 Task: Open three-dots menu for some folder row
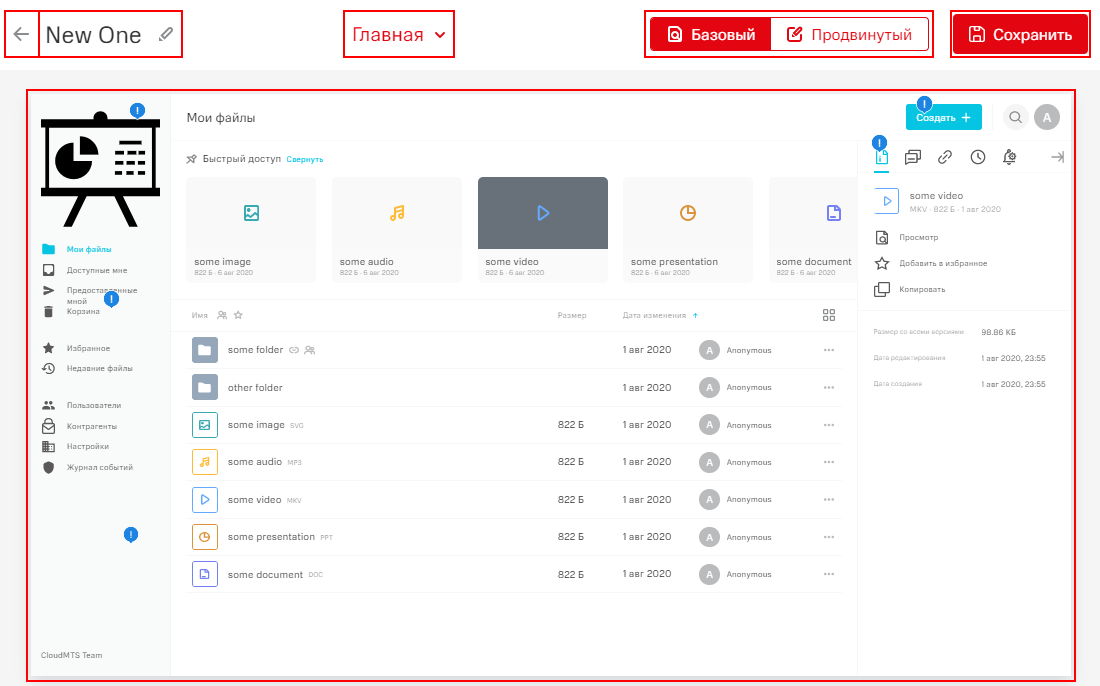tap(828, 350)
